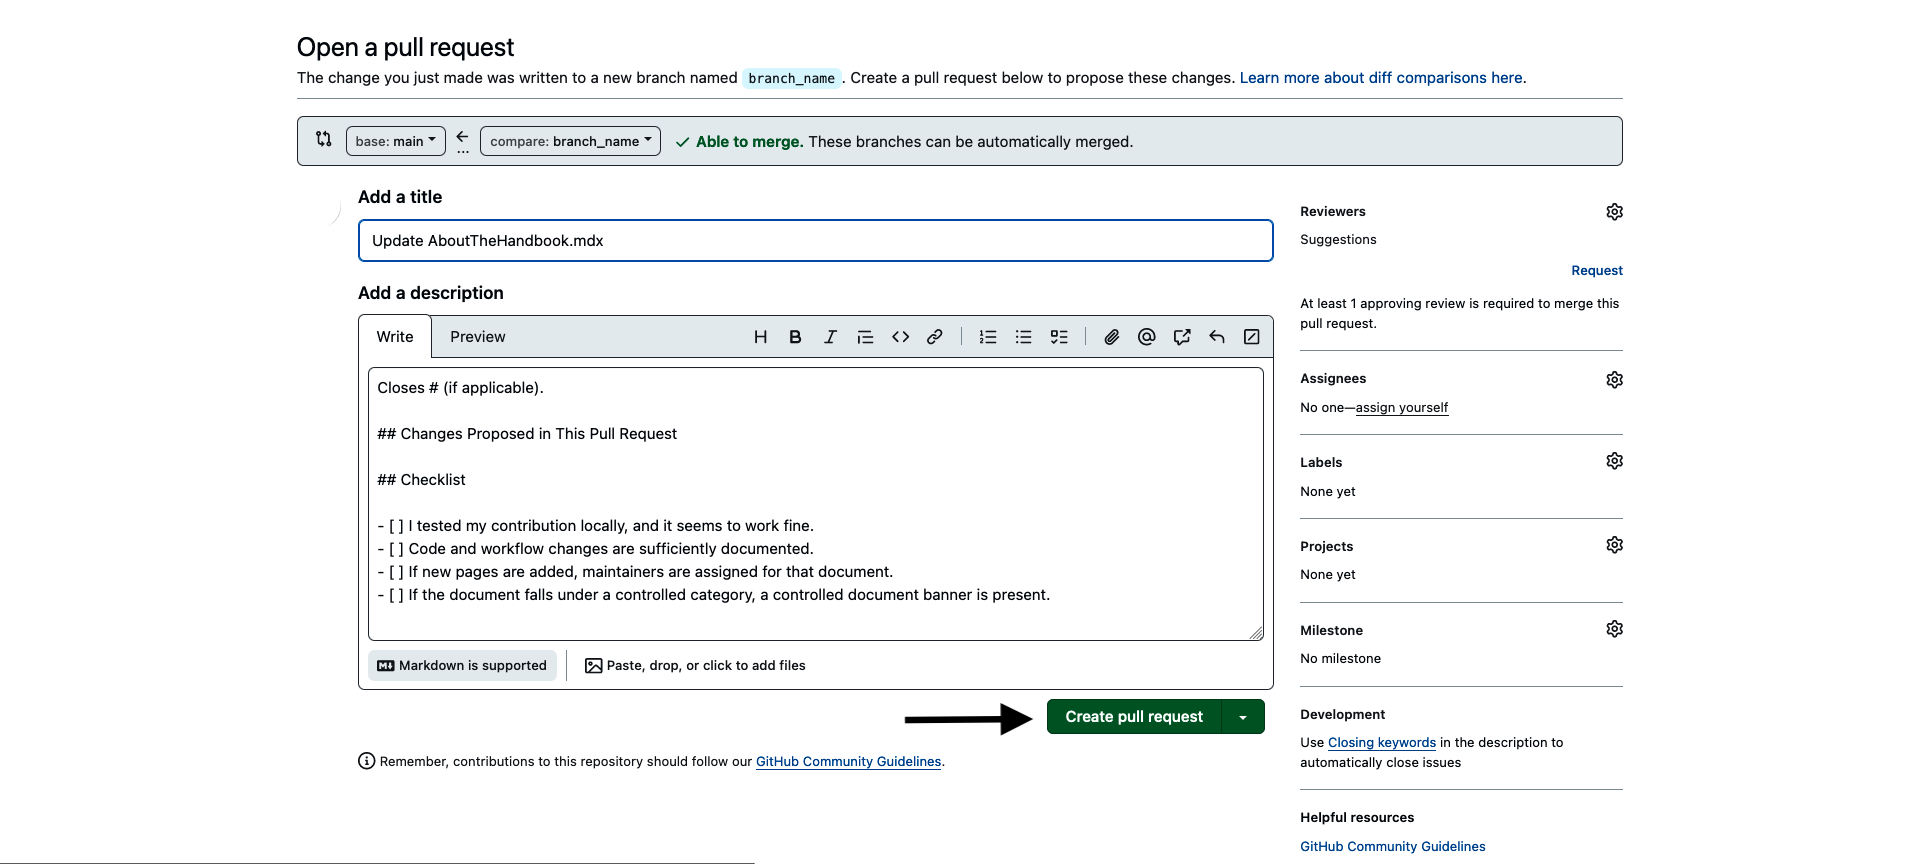1920x864 pixels.
Task: Click the Heading formatting icon
Action: click(760, 337)
